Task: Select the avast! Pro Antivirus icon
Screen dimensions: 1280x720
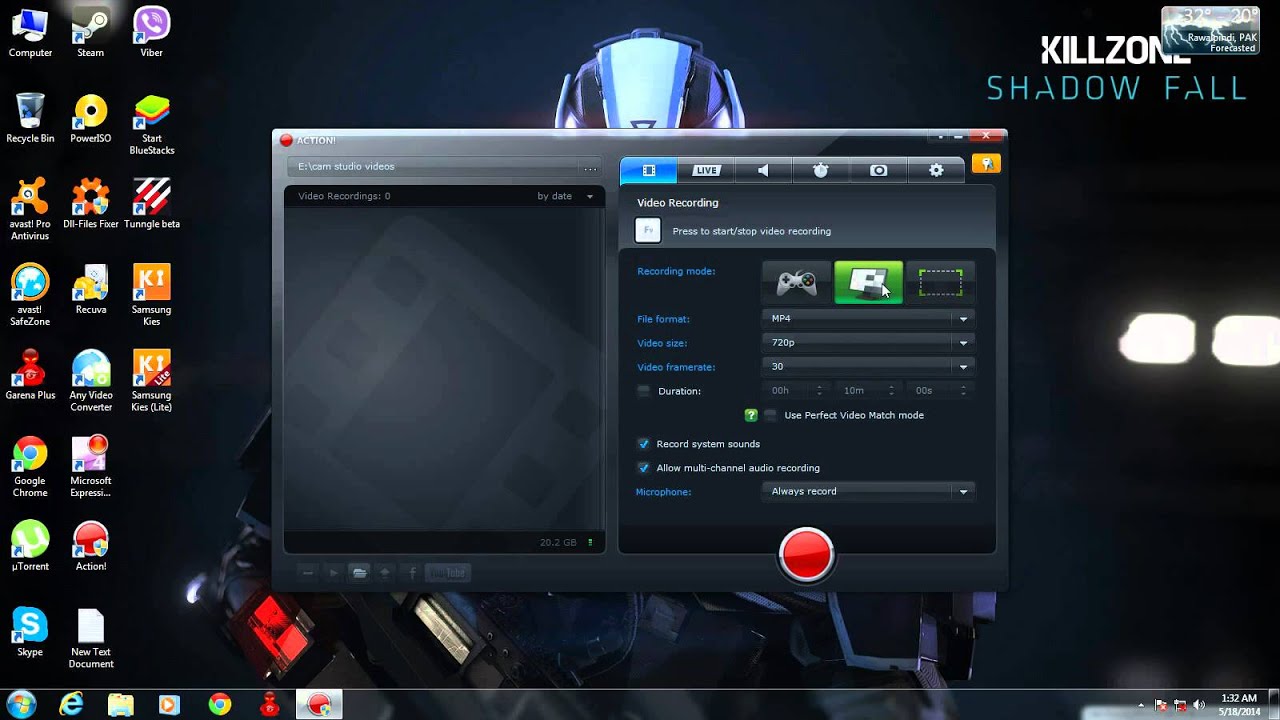Action: (x=30, y=209)
